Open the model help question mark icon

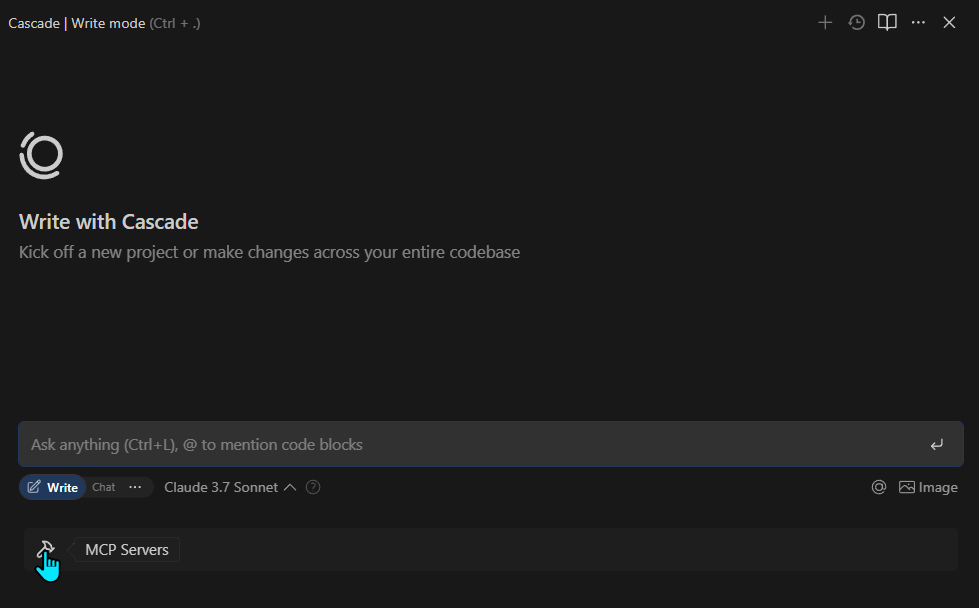[x=313, y=487]
